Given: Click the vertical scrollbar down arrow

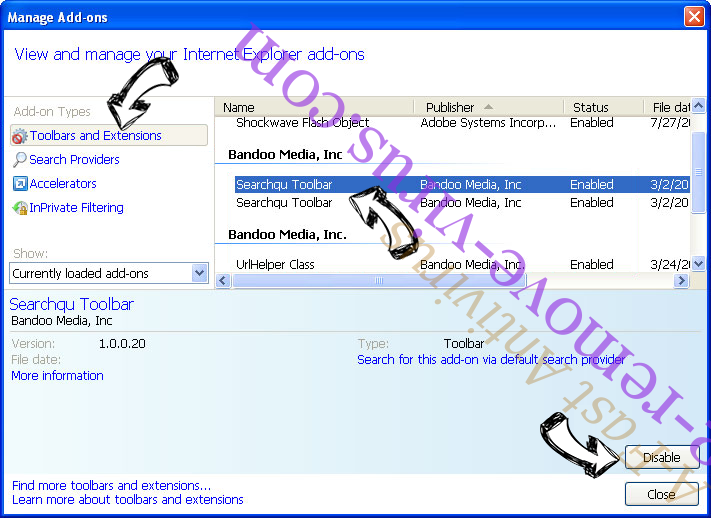Looking at the screenshot, I should pos(698,263).
